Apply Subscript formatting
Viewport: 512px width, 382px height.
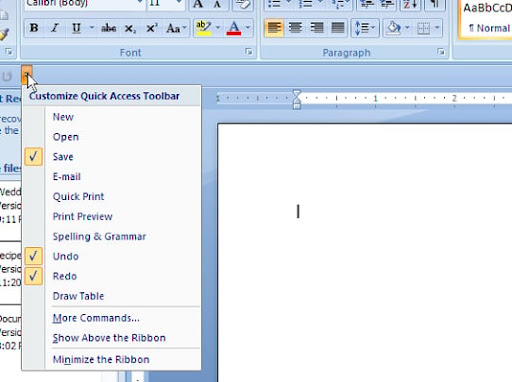tap(130, 28)
